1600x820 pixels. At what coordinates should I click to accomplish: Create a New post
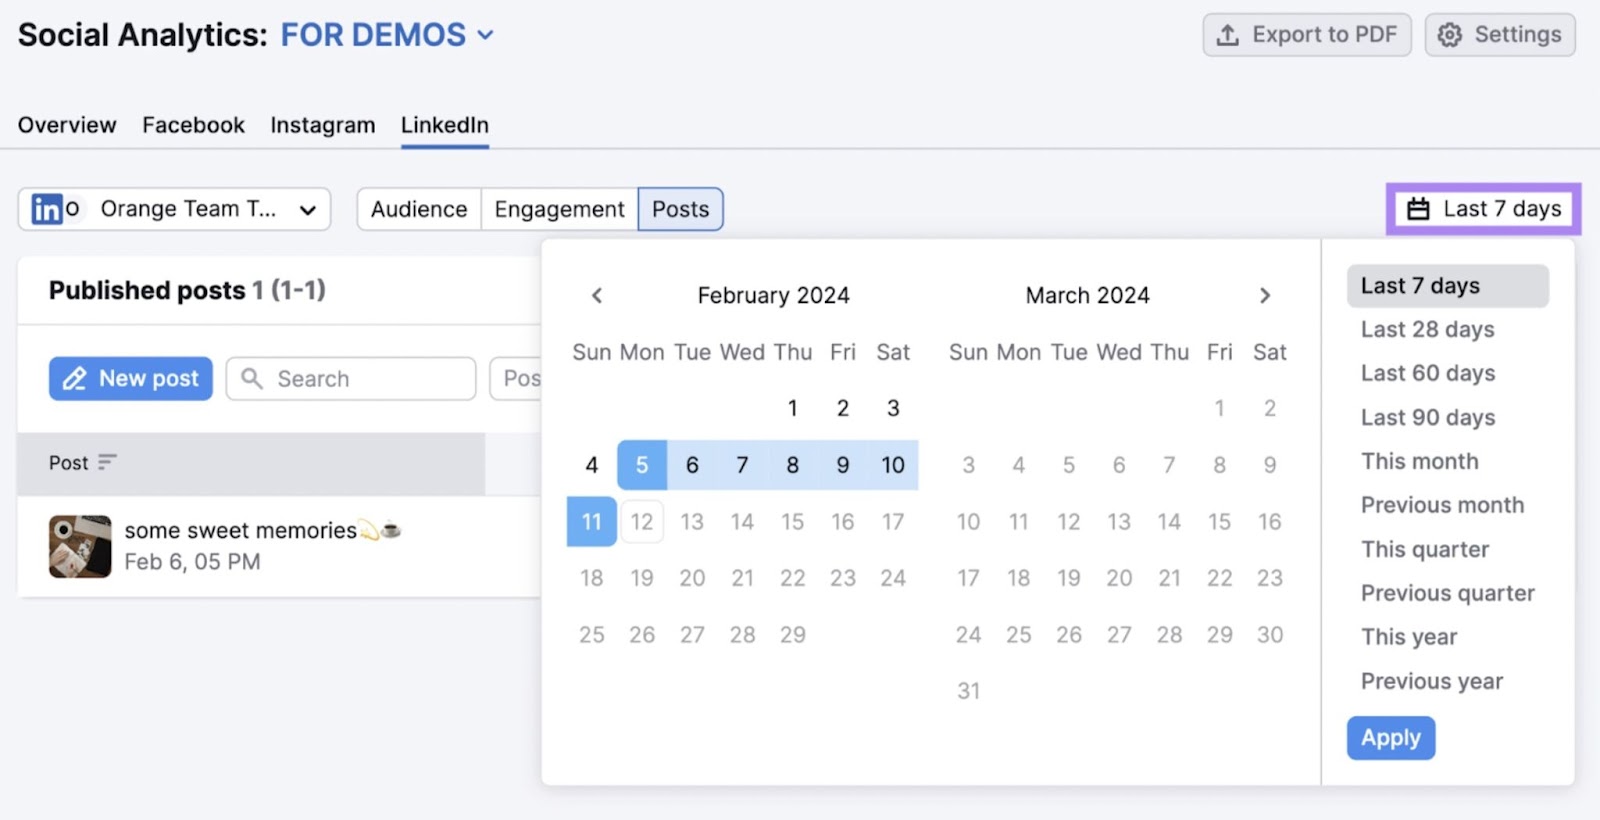[x=131, y=379]
